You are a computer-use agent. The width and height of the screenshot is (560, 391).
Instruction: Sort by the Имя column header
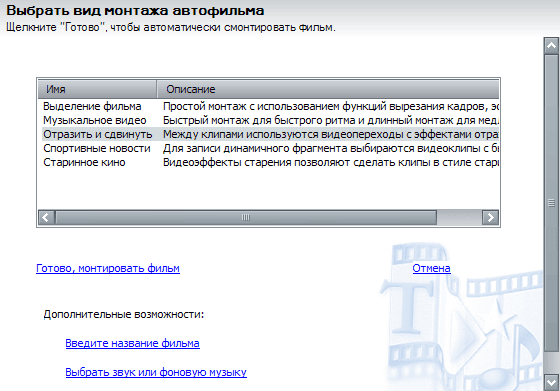97,89
